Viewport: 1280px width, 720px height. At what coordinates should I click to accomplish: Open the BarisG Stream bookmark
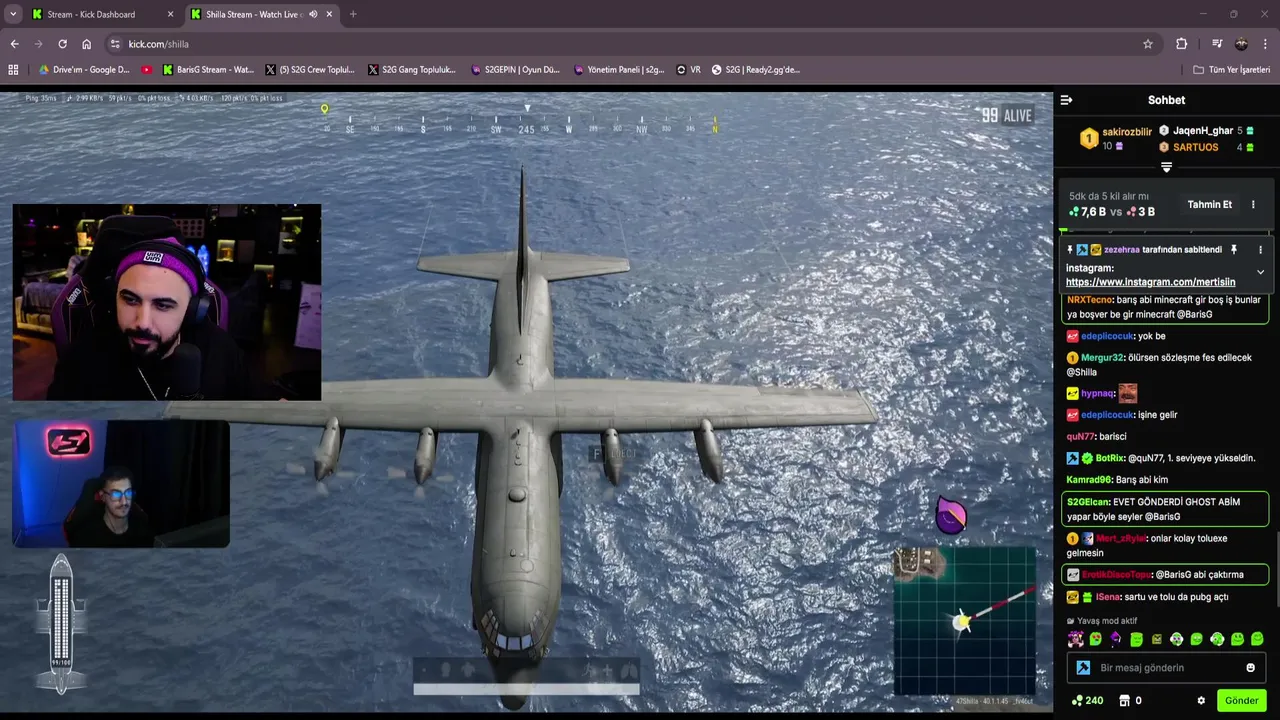208,70
